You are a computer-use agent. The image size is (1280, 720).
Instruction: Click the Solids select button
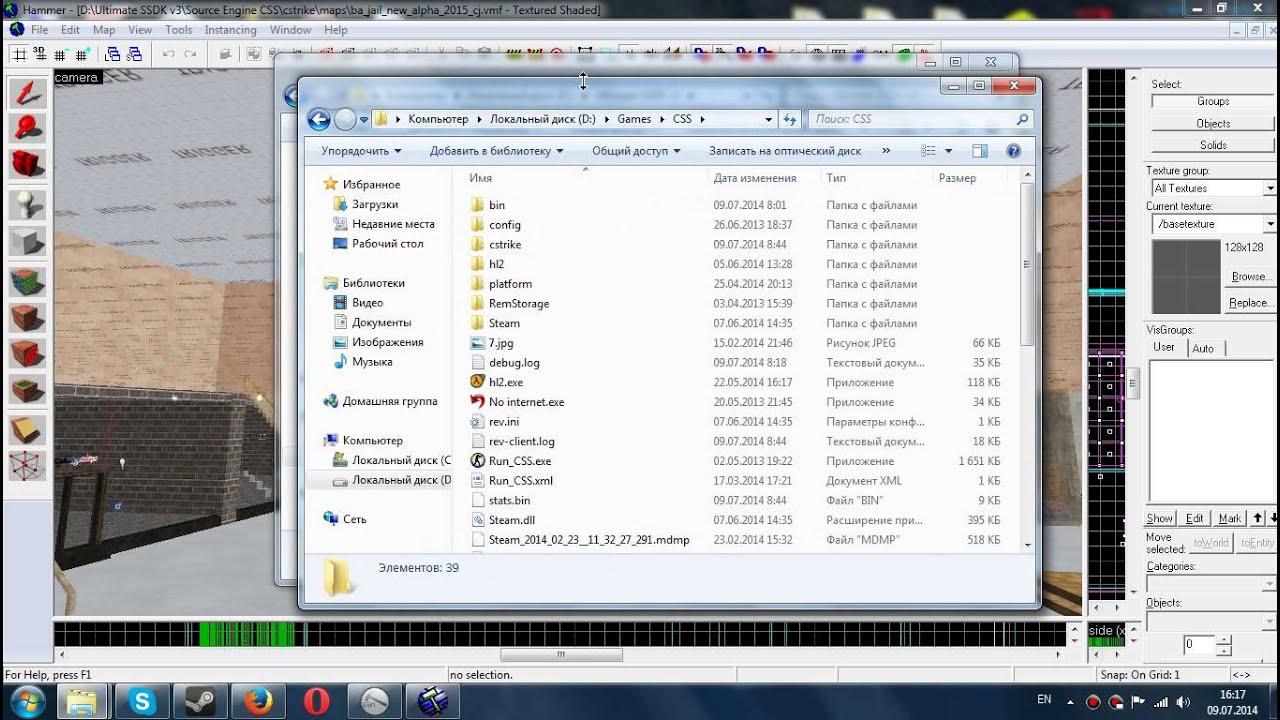pyautogui.click(x=1213, y=145)
